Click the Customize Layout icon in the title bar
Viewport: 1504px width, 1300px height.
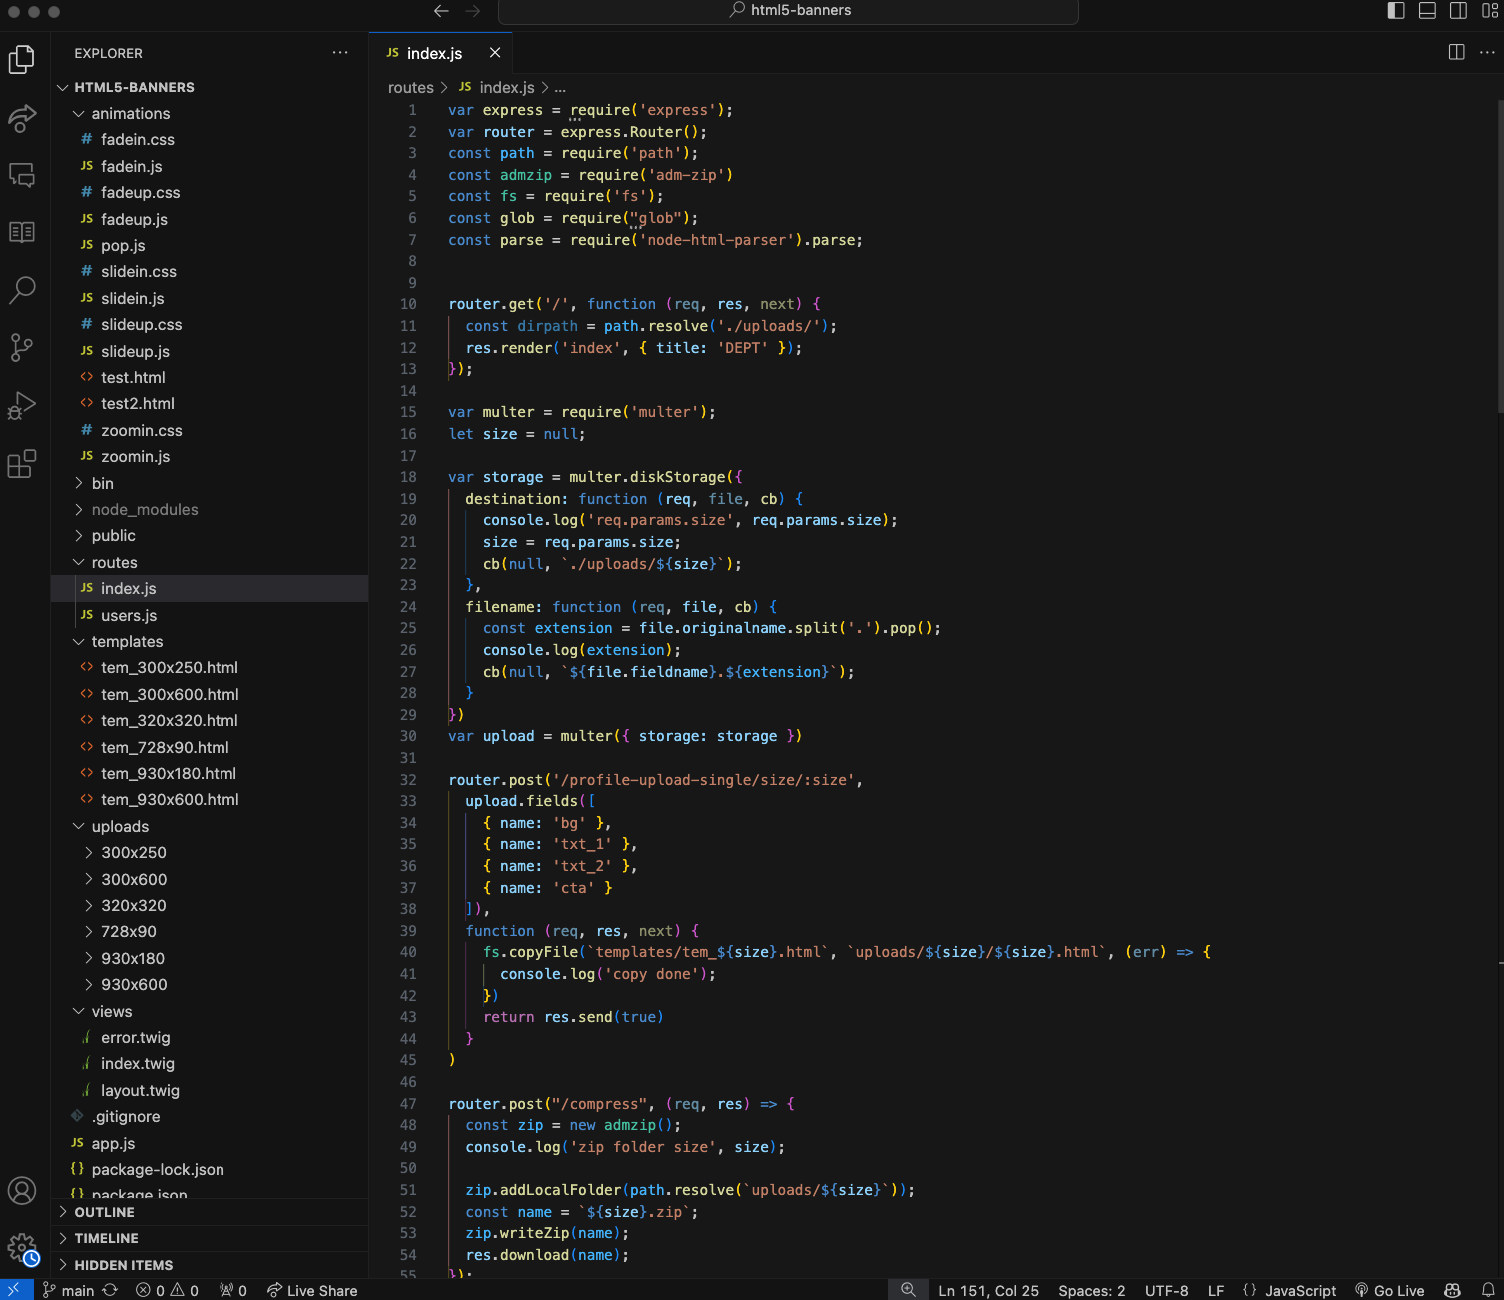[1490, 11]
